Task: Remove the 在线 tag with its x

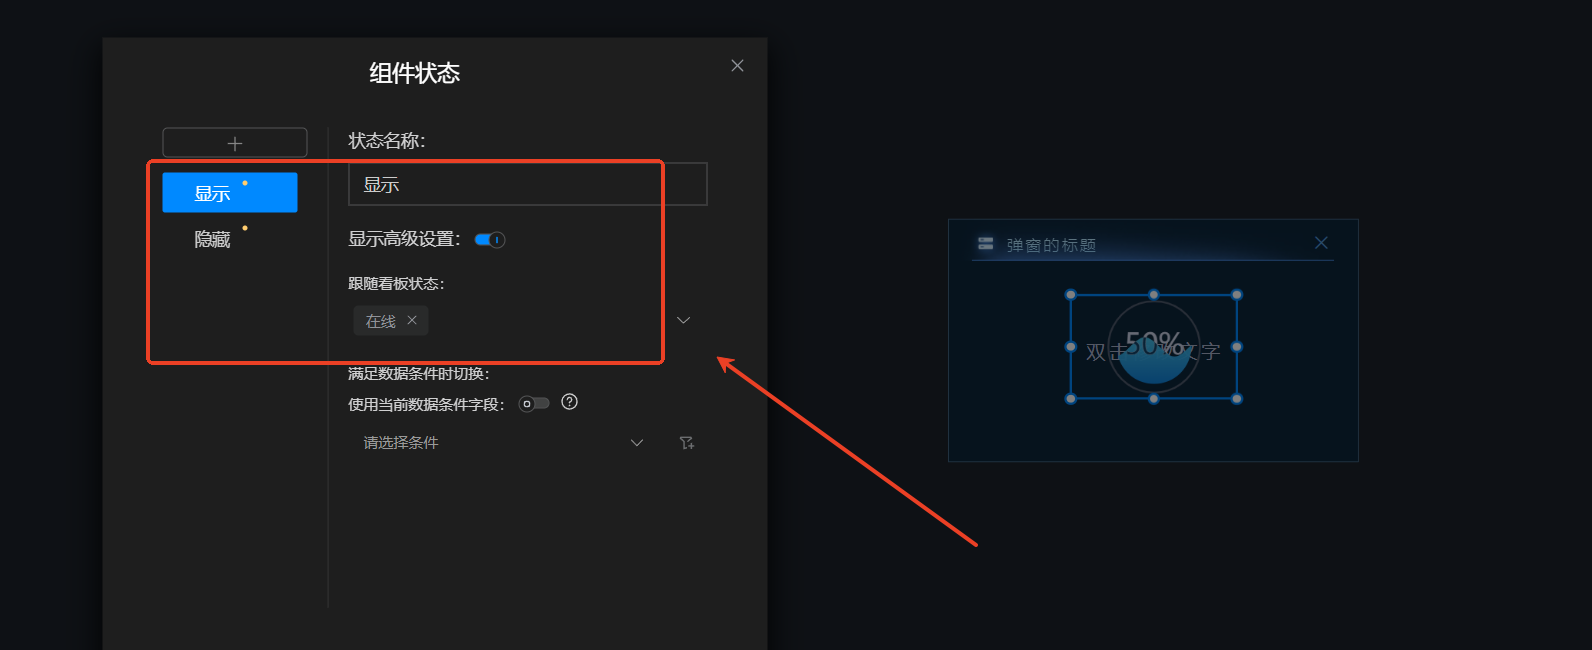Action: pyautogui.click(x=412, y=320)
